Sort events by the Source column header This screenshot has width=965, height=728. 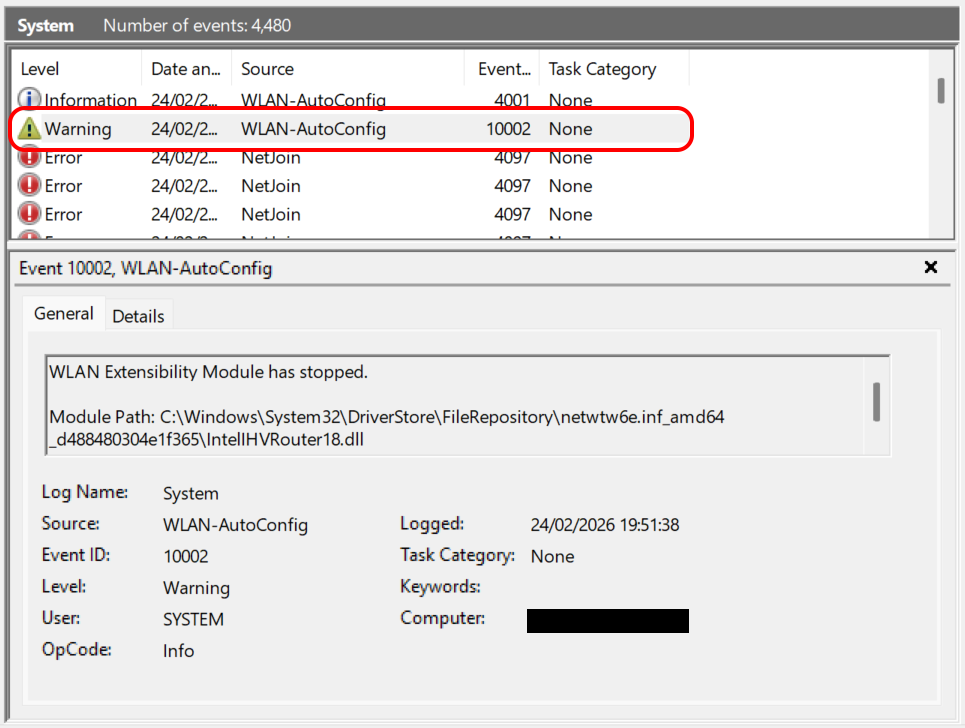pyautogui.click(x=267, y=69)
